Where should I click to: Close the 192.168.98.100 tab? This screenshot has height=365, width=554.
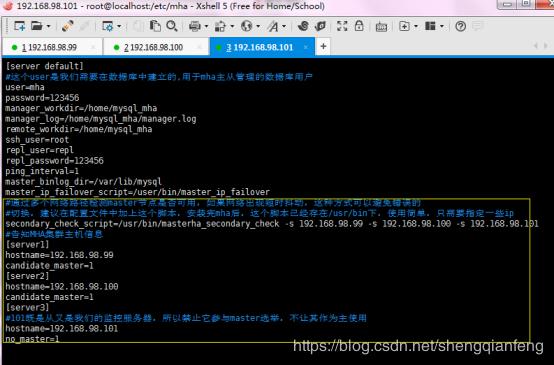coord(199,47)
